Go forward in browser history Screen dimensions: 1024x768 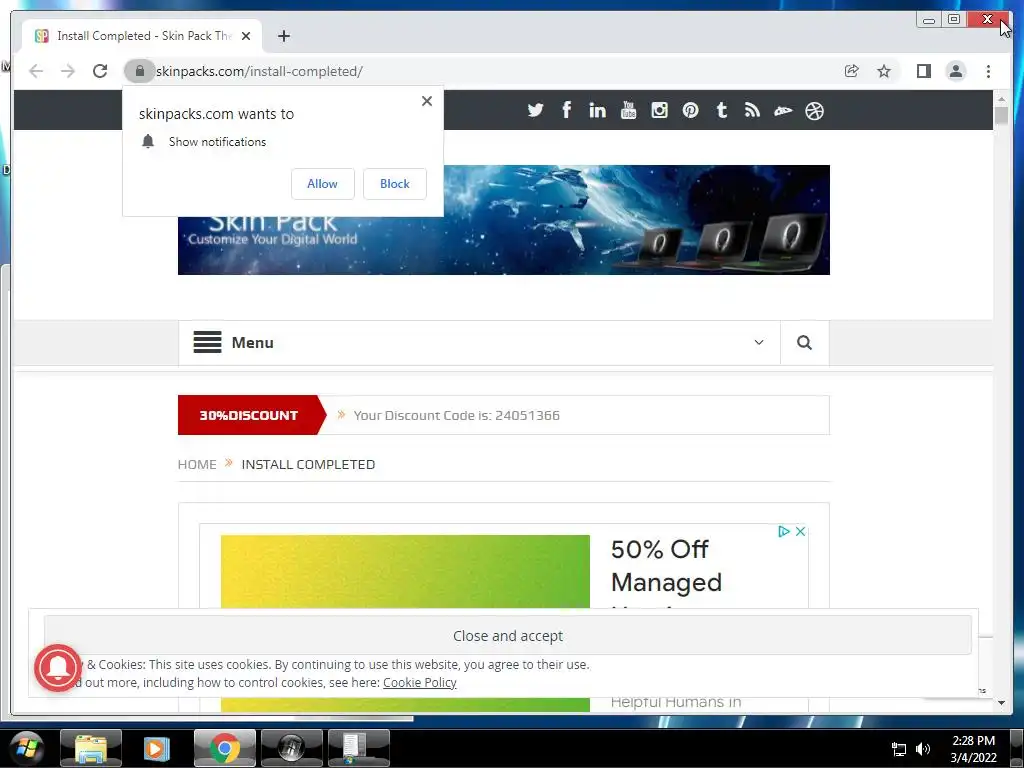coord(68,71)
